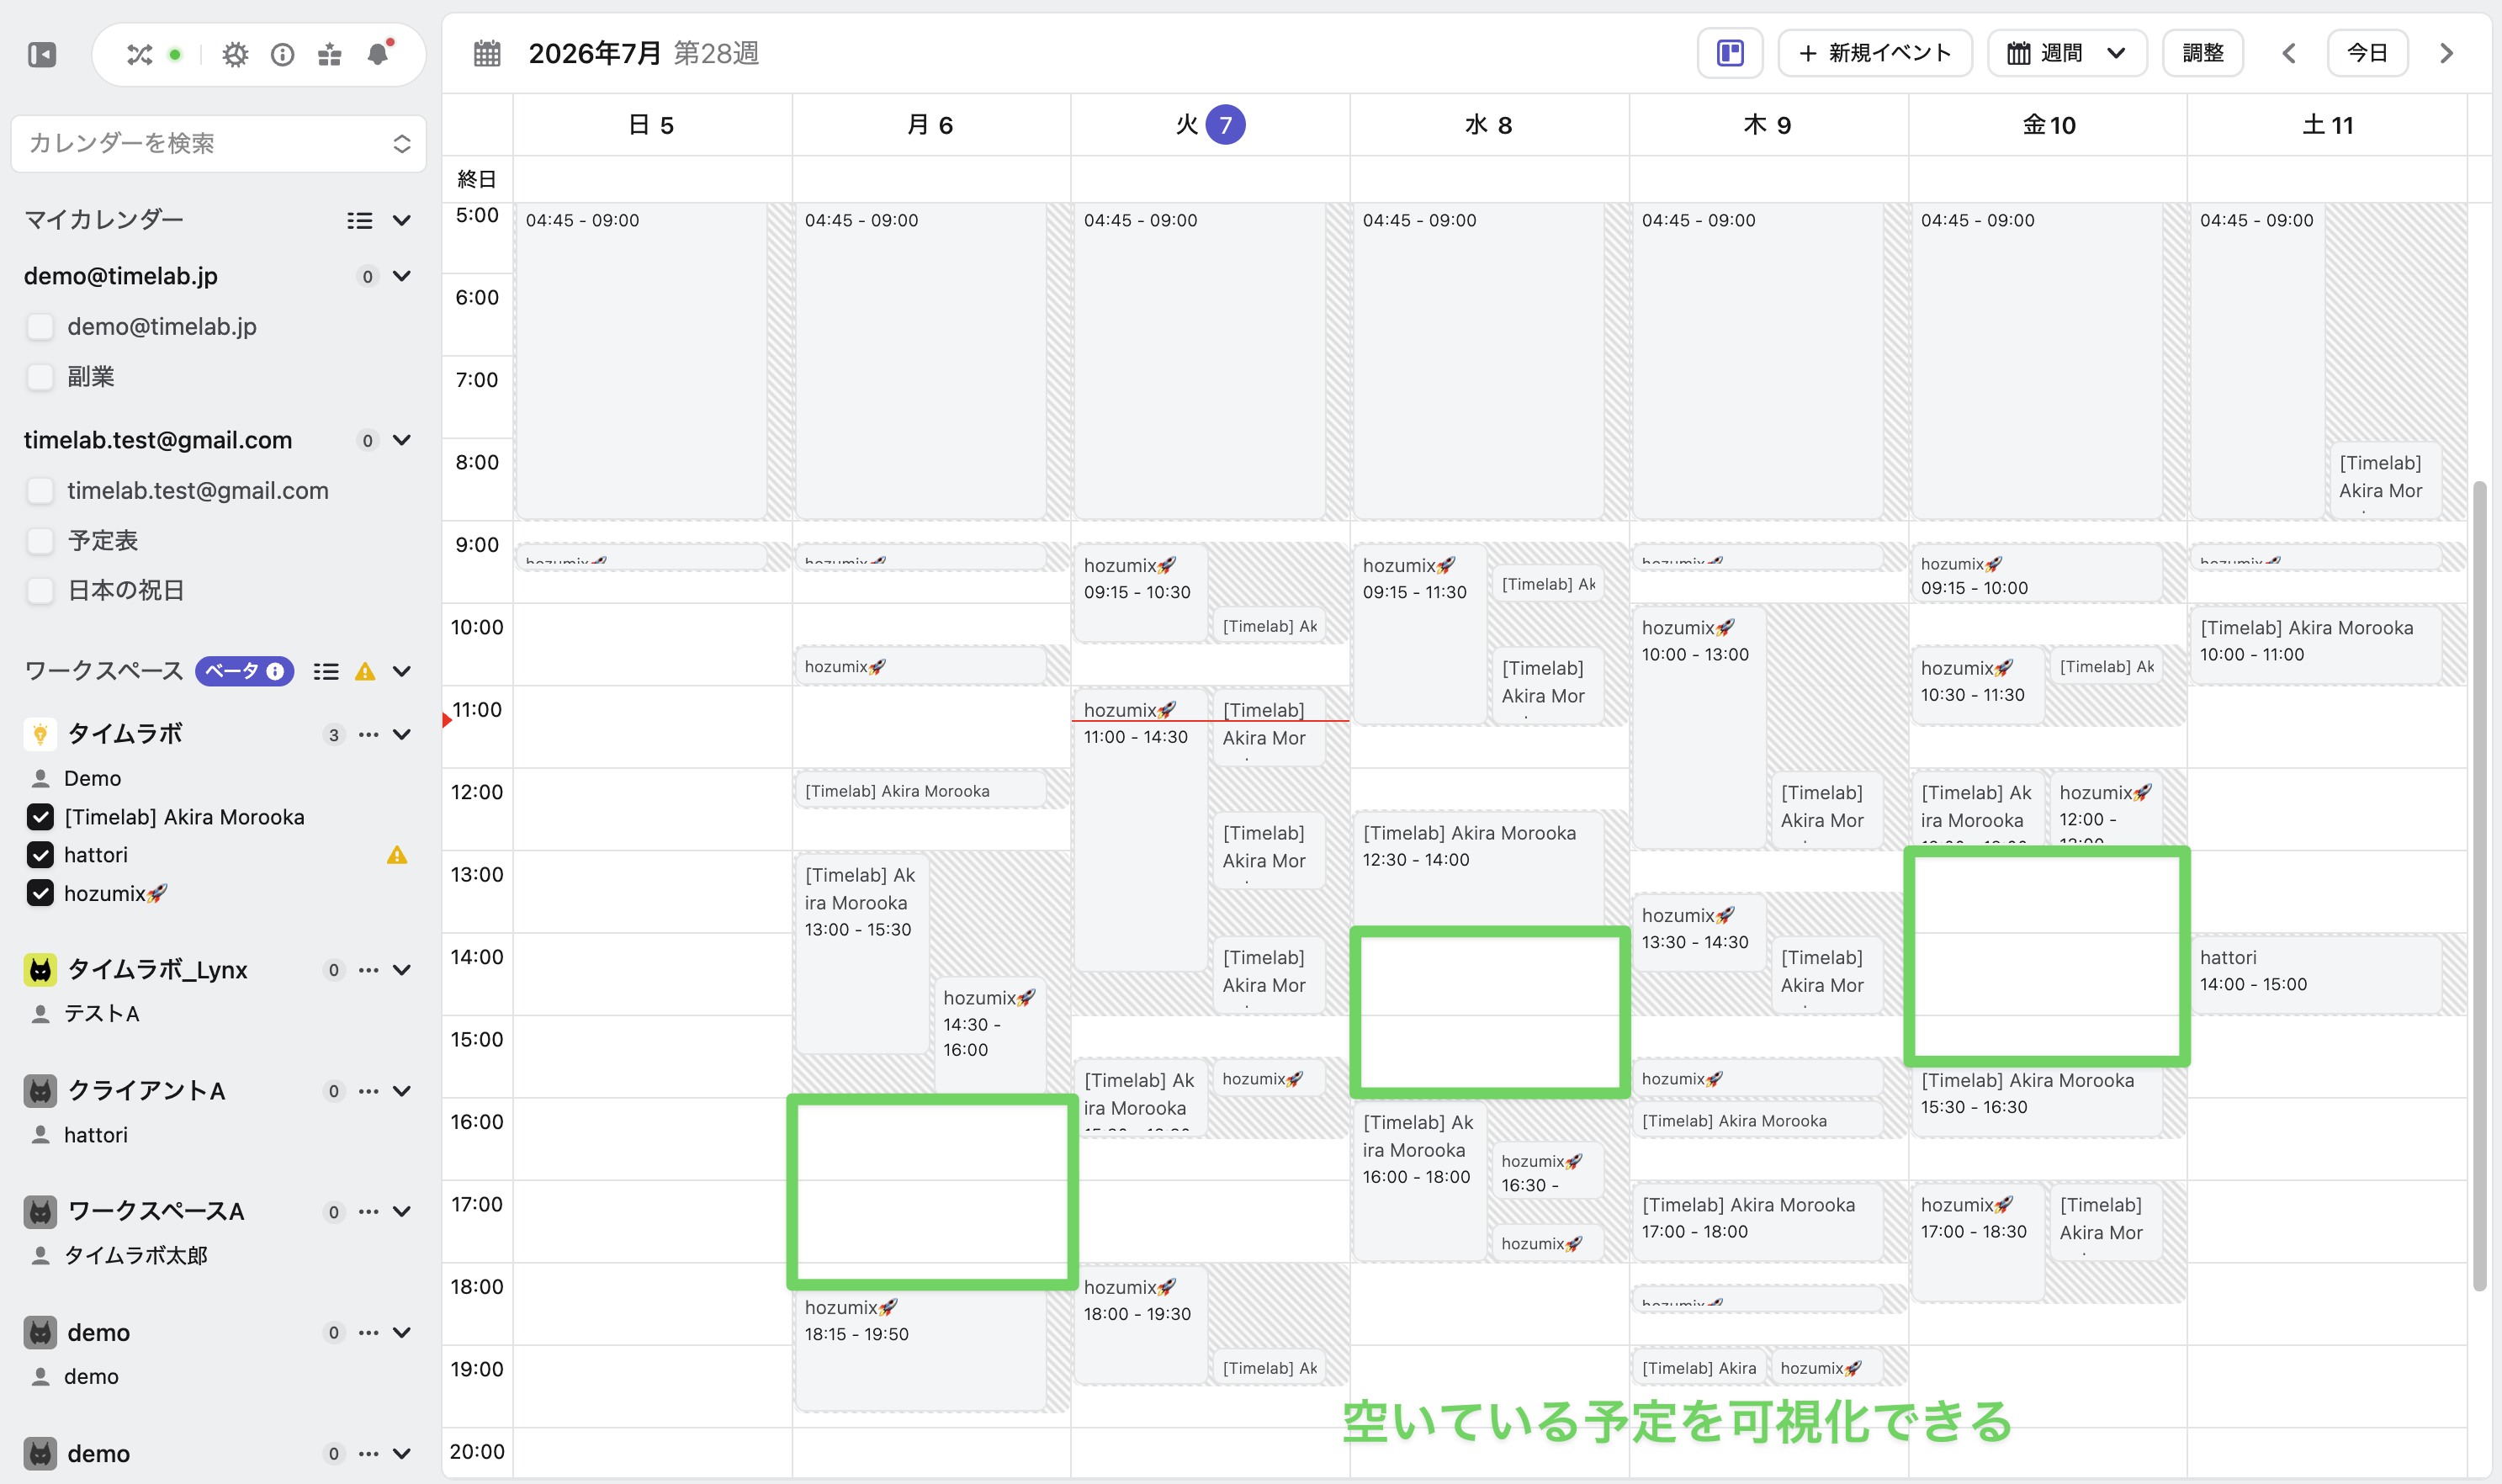
Task: Check the timelab.test@gmail.com calendar checkbox
Action: 40,491
